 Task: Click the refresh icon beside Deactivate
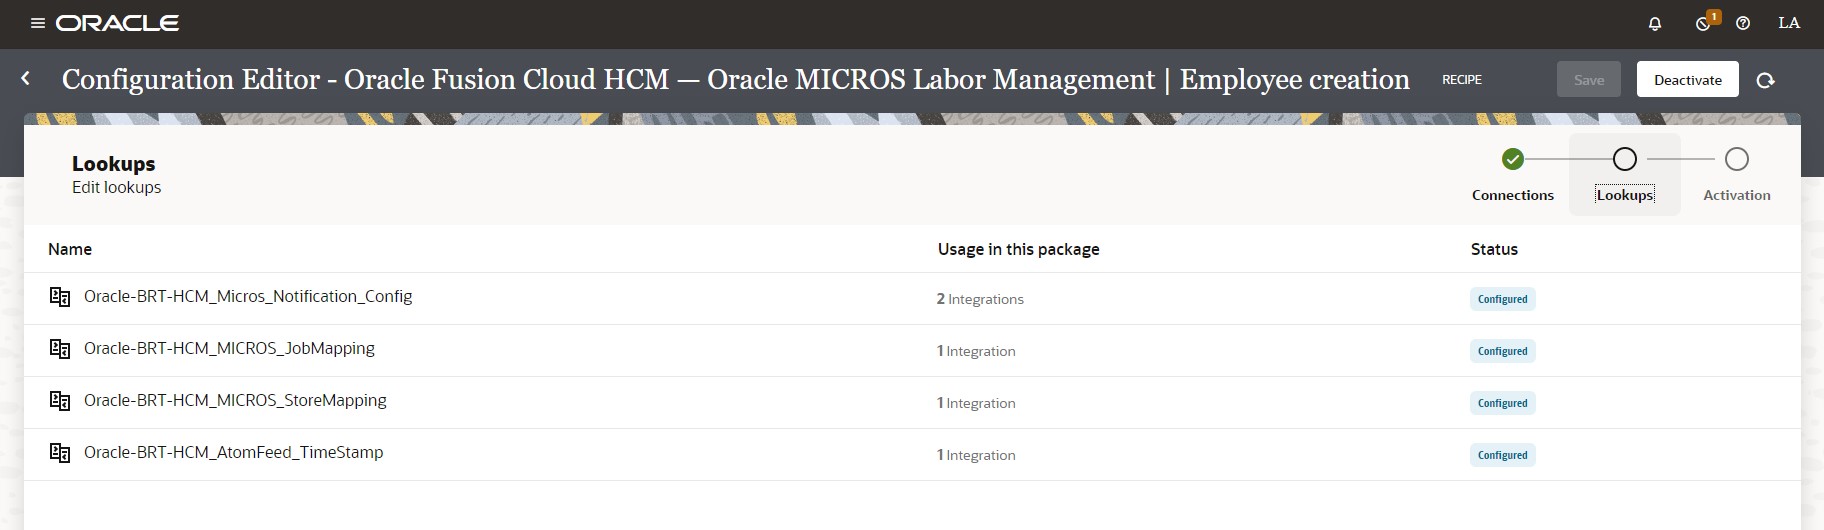(x=1766, y=80)
